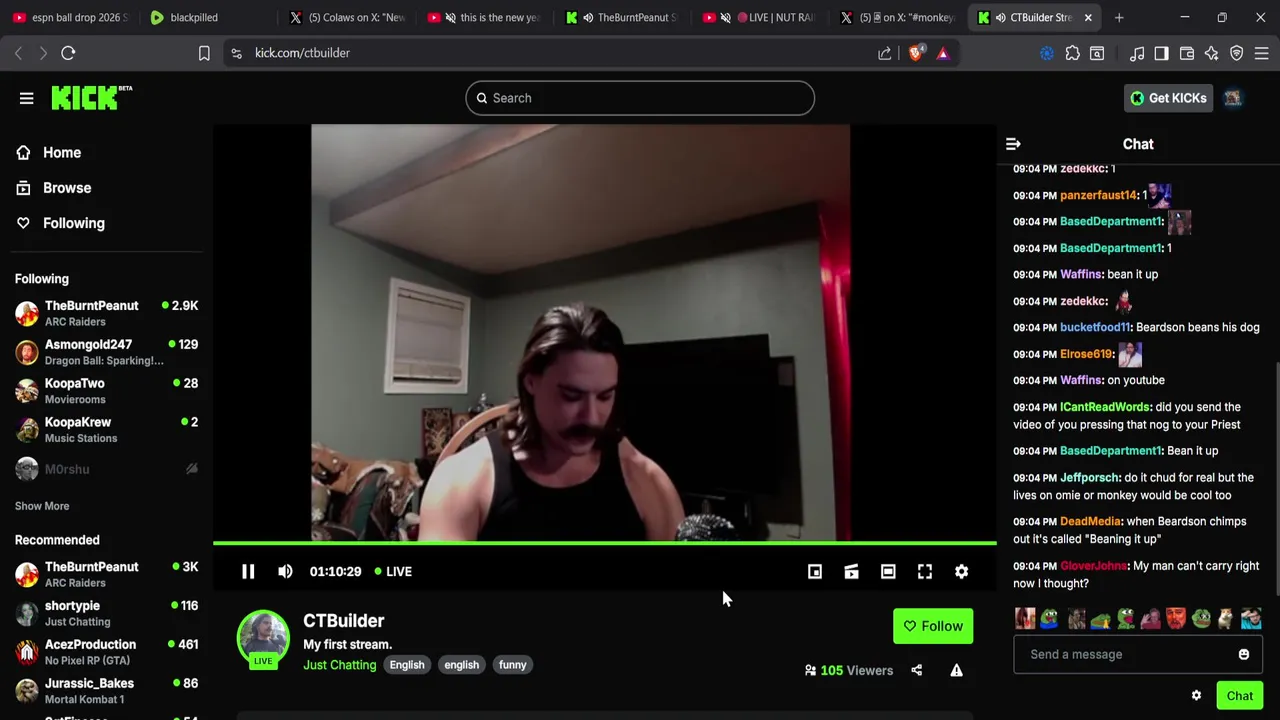Click share page icon in address bar
This screenshot has height=720, width=1280.
(x=885, y=53)
